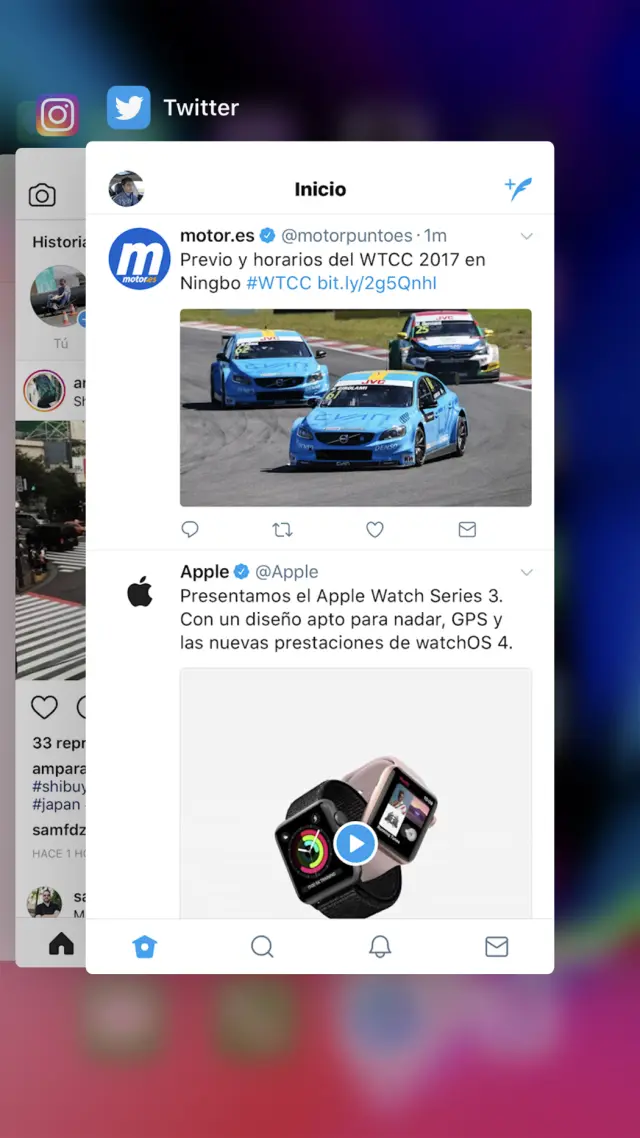
Task: Open the search tab in Twitter
Action: click(x=262, y=946)
